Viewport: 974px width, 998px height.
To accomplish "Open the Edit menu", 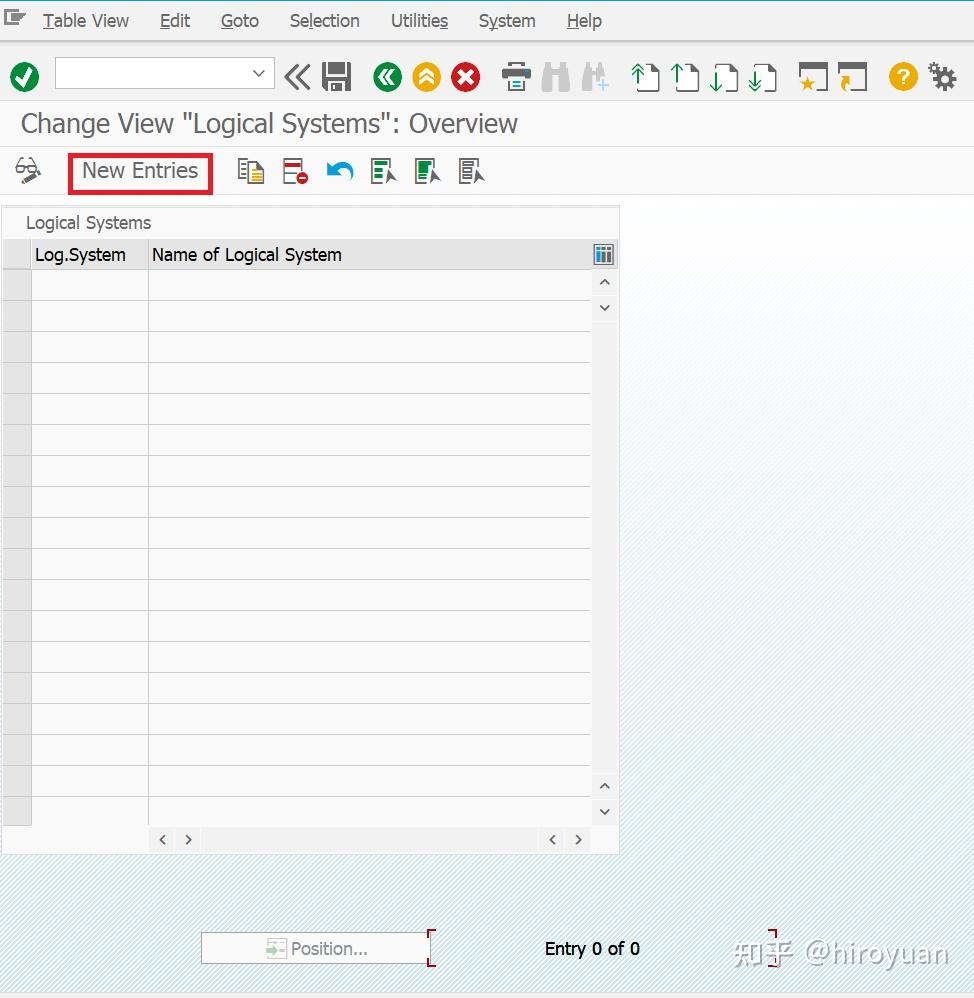I will click(x=175, y=21).
